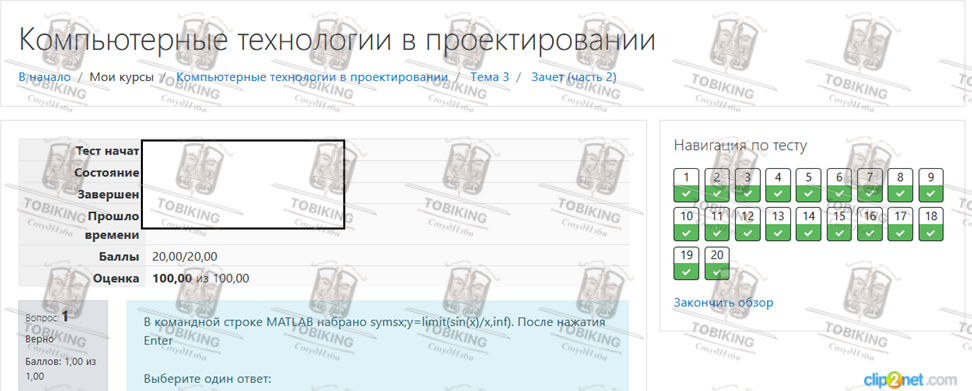Go to question 10 in navigation

pos(686,224)
